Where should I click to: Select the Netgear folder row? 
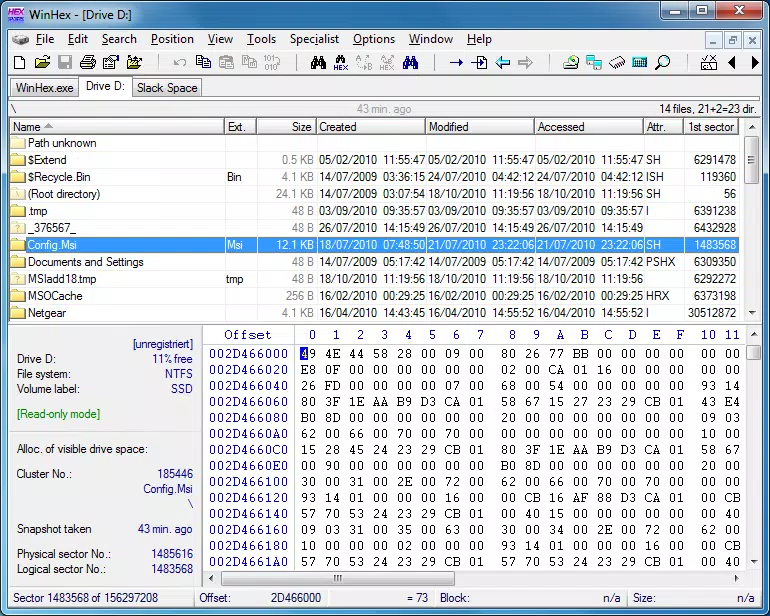click(374, 313)
